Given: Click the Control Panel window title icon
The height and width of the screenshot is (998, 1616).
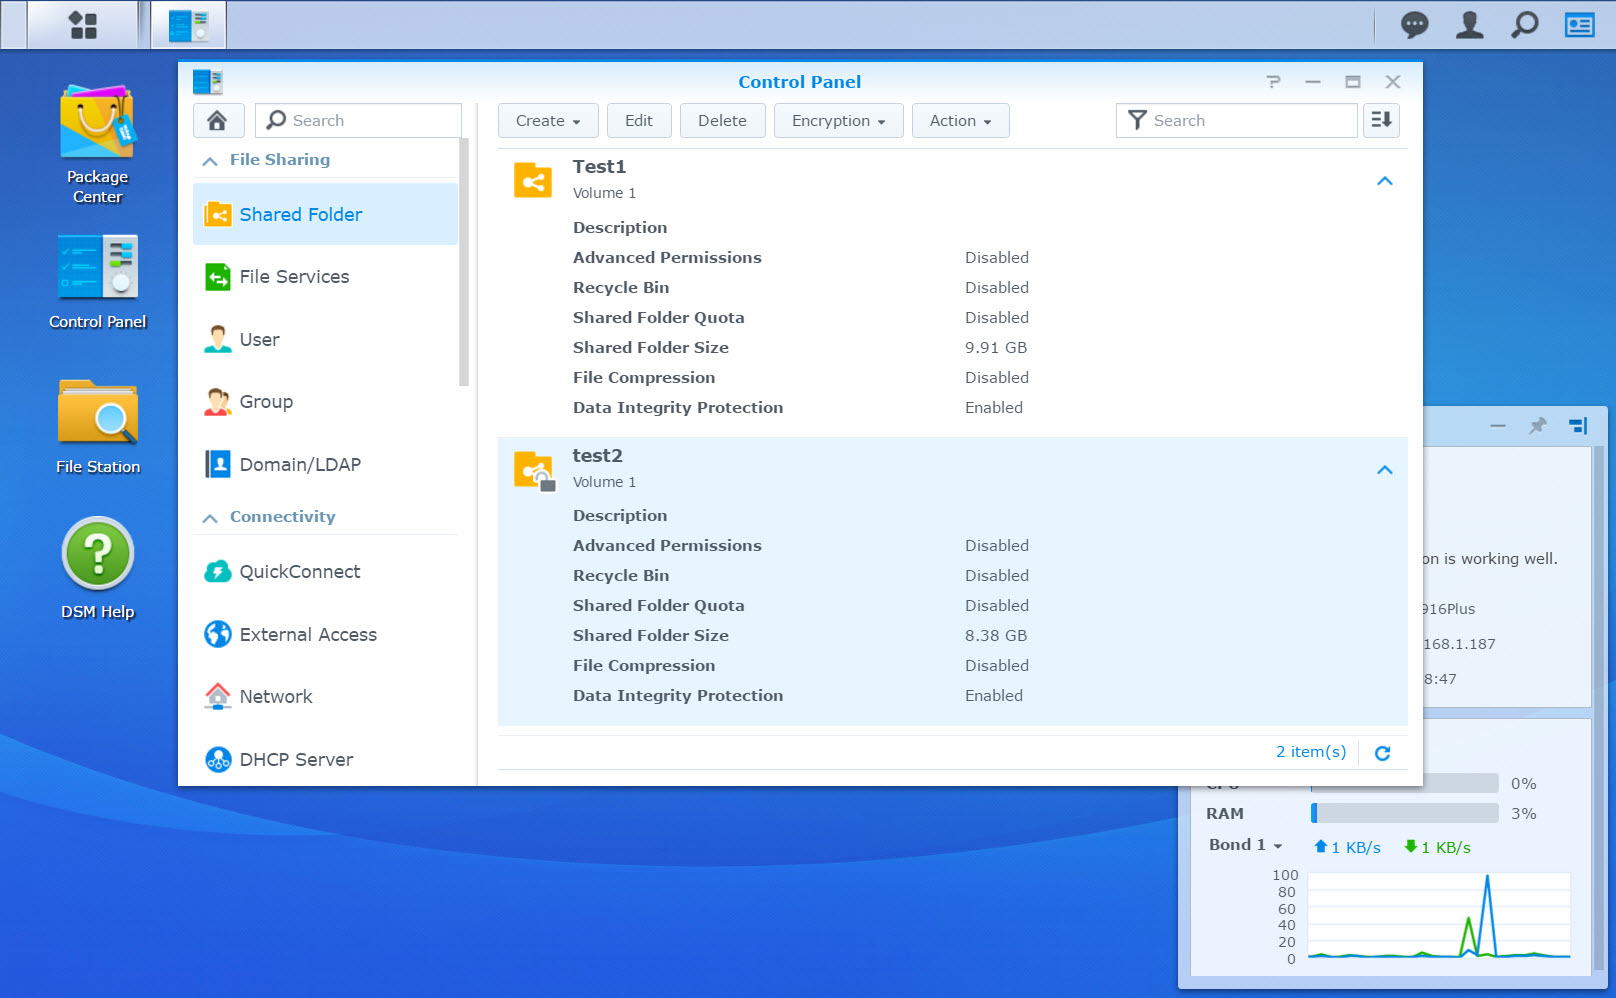Looking at the screenshot, I should (207, 82).
